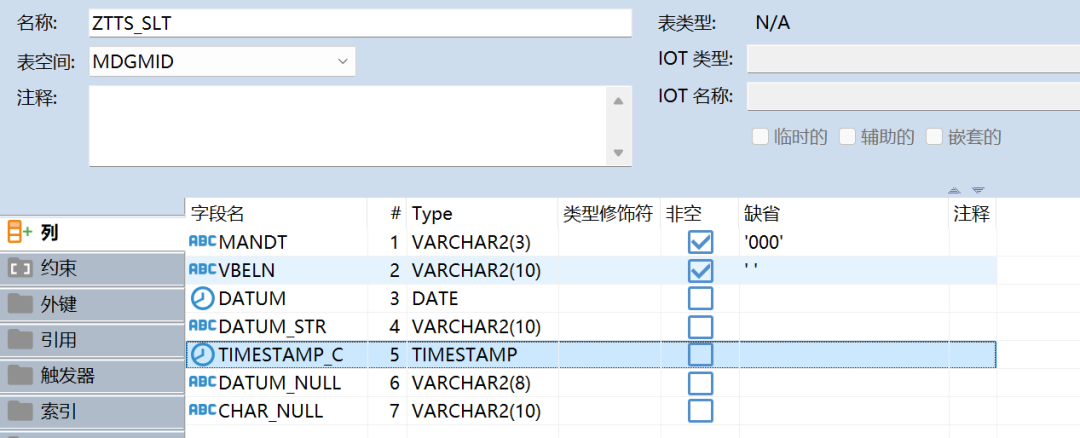Click the folder icon beside 外键
The image size is (1080, 438).
[x=20, y=303]
